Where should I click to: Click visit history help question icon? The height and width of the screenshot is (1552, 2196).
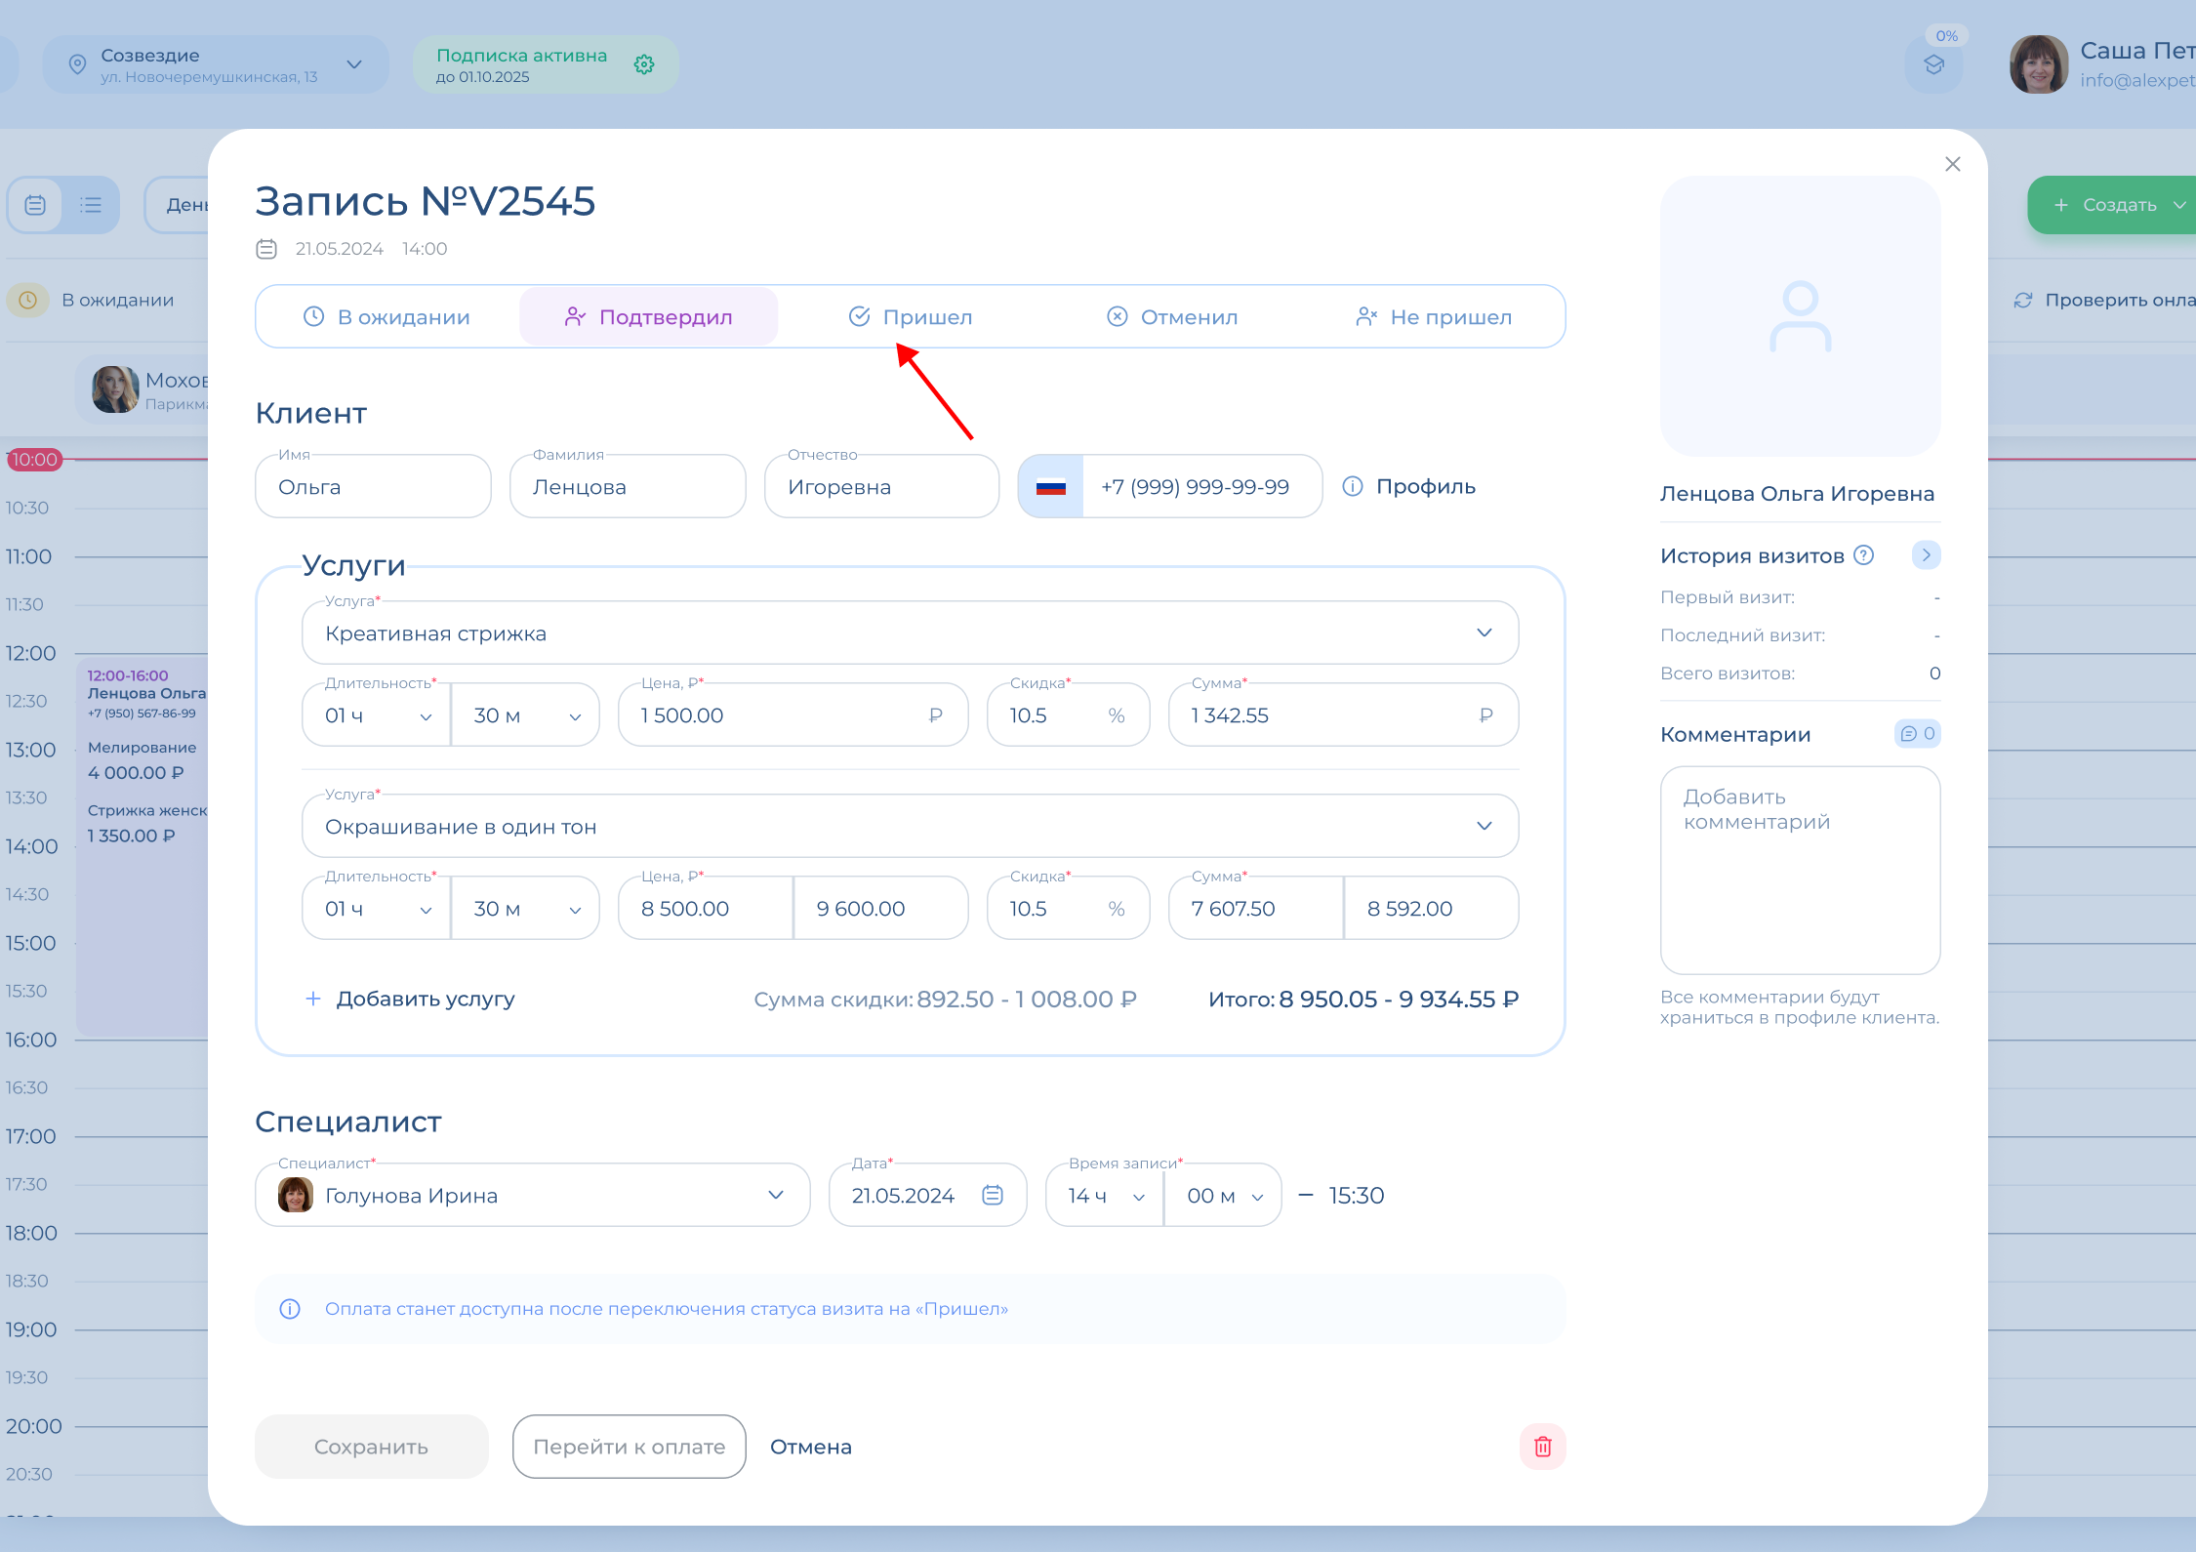1864,555
